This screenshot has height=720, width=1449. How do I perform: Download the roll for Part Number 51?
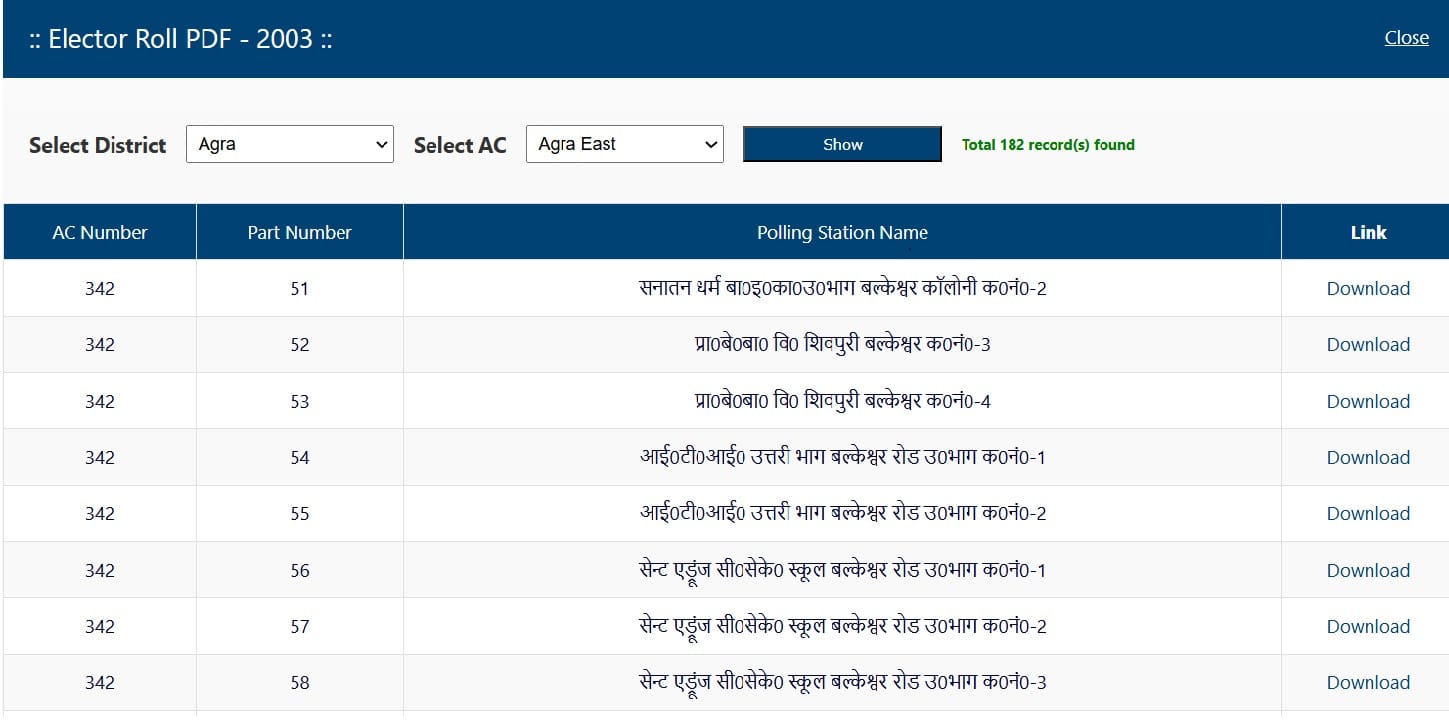click(1368, 288)
